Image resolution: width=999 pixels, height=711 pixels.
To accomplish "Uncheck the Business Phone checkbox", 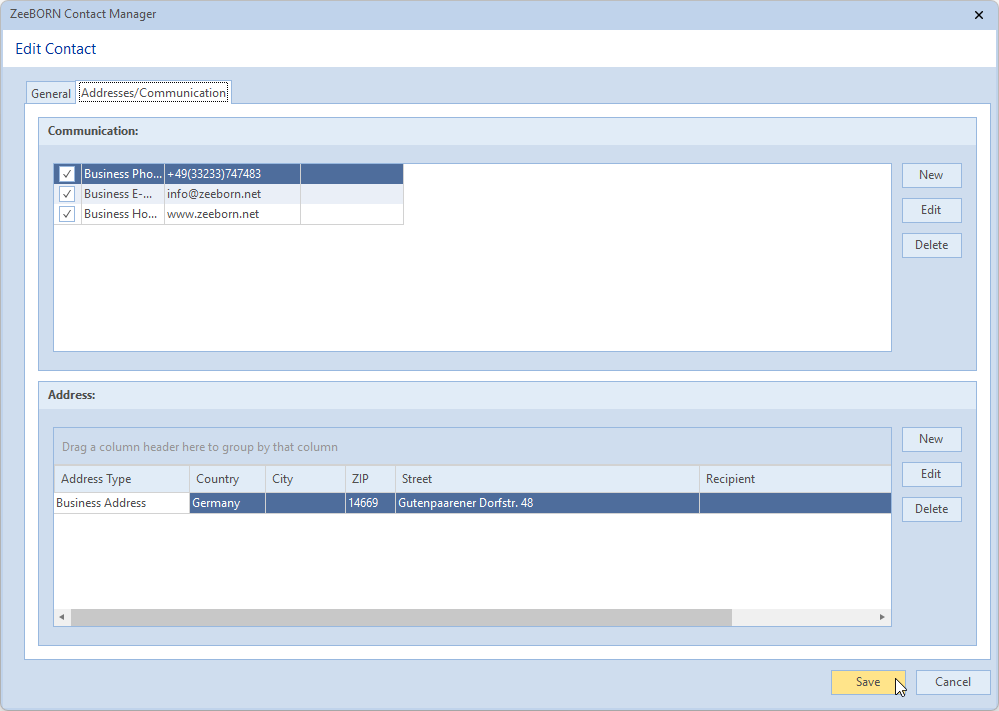I will [x=67, y=174].
